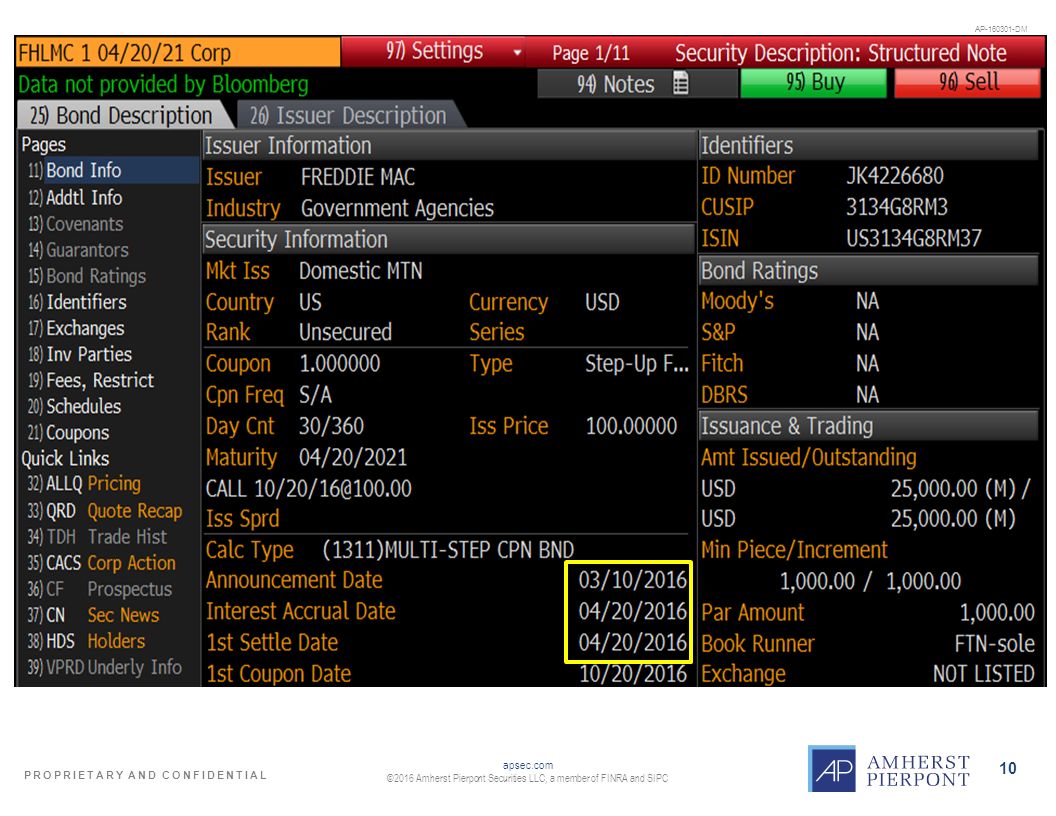This screenshot has height=816, width=1056.
Task: Open the 15) Bond Ratings page
Action: click(87, 276)
